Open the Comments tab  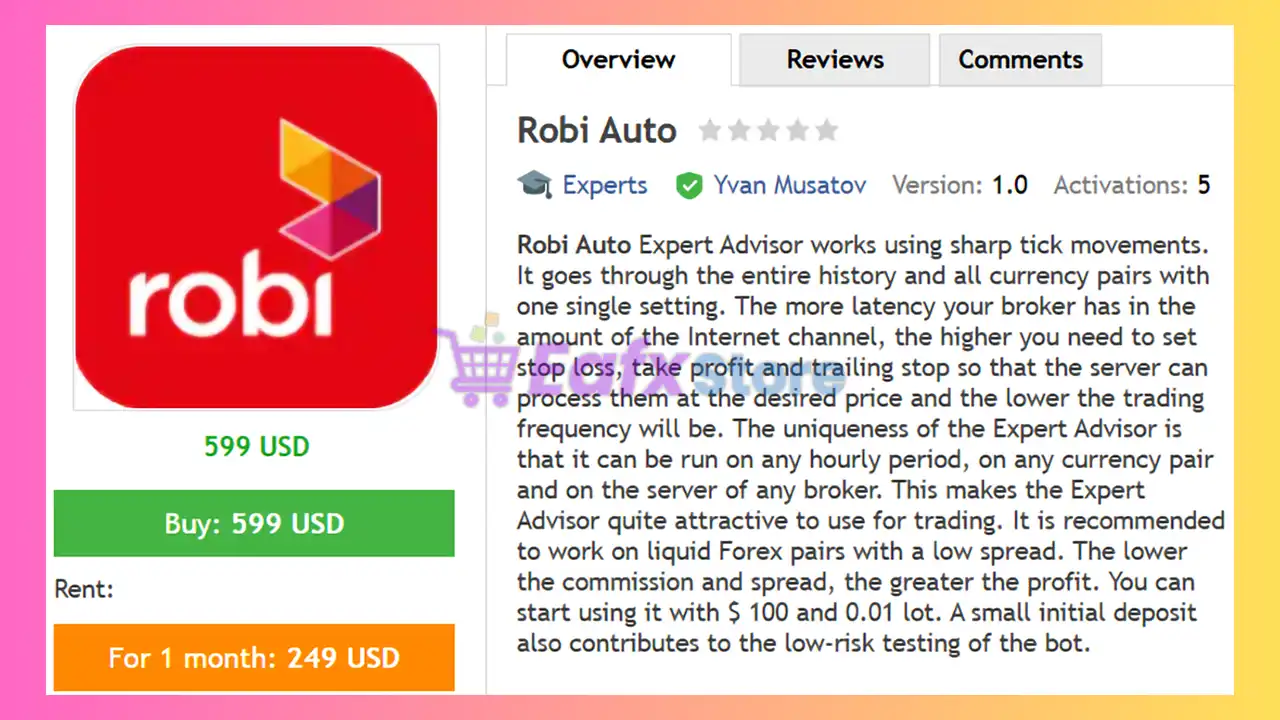pos(1020,59)
